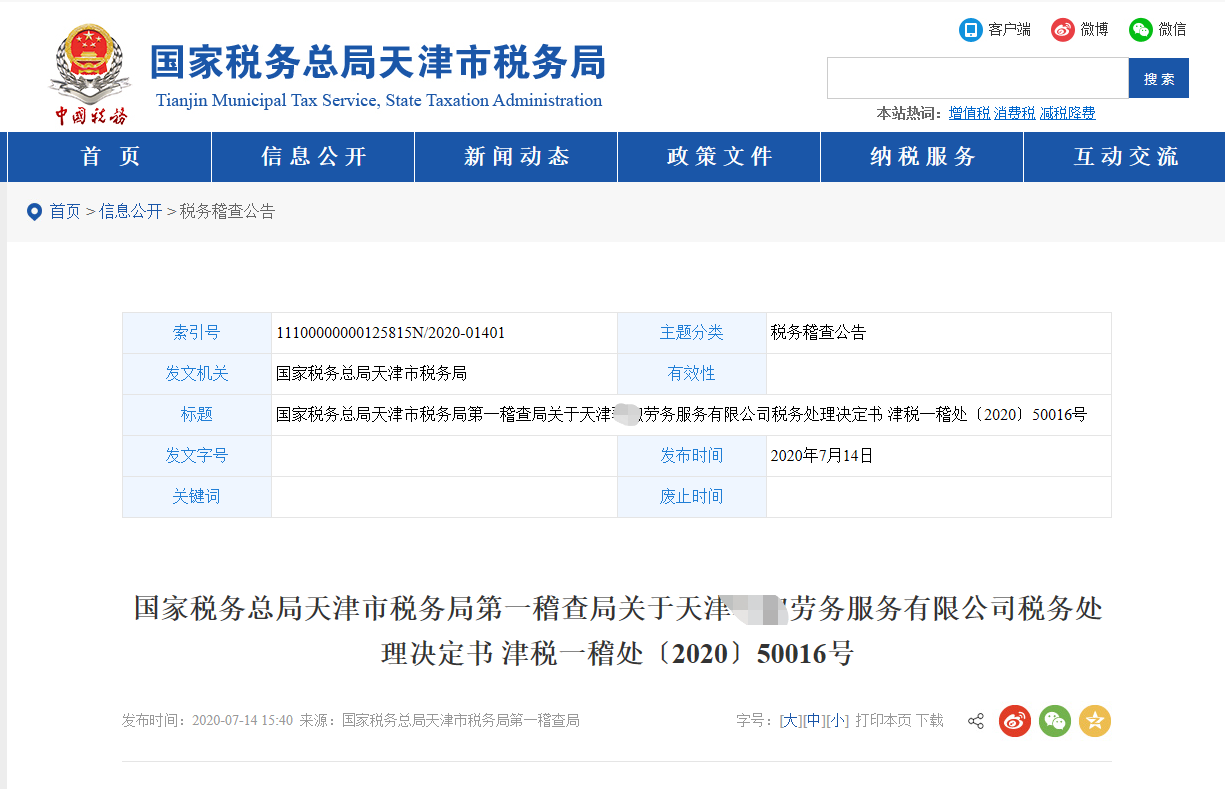This screenshot has width=1225, height=789.
Task: Open hot keyword 减税降费
Action: click(x=1067, y=114)
